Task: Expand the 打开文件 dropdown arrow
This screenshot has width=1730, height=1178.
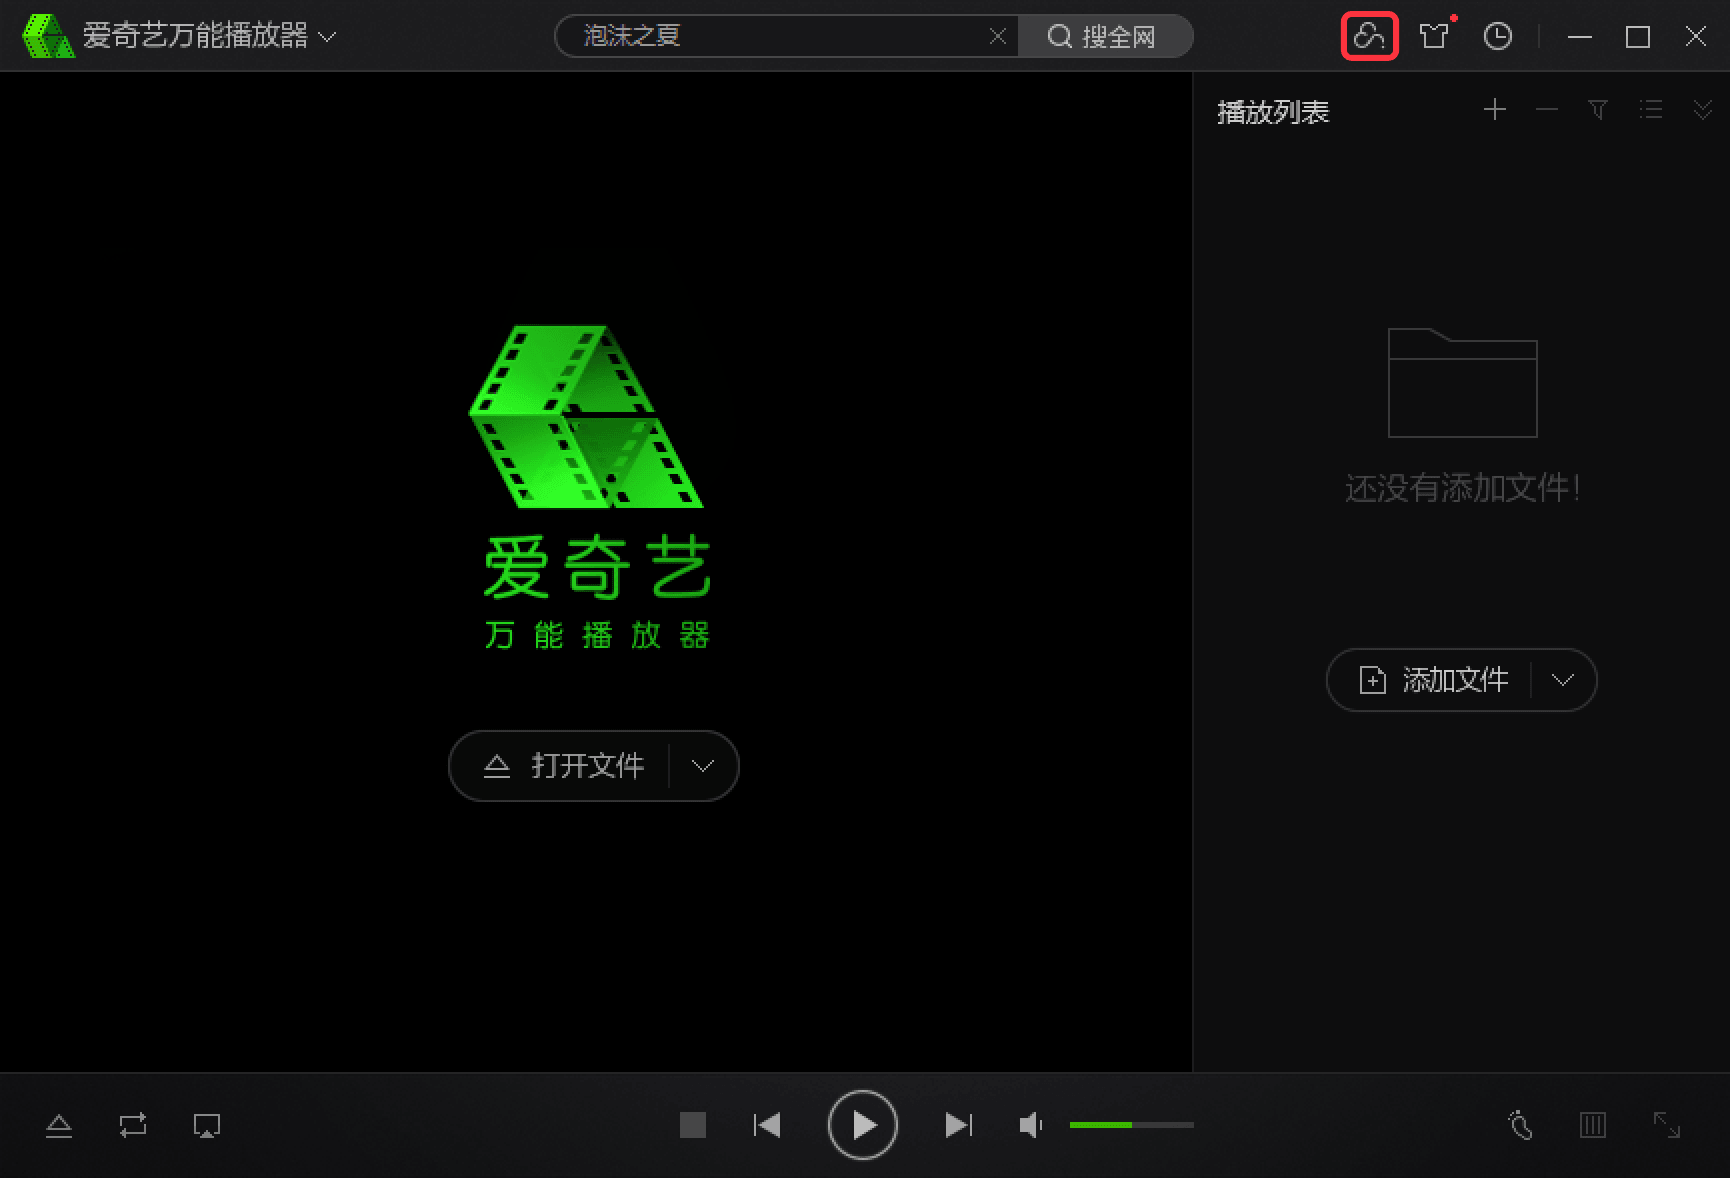Action: click(703, 766)
